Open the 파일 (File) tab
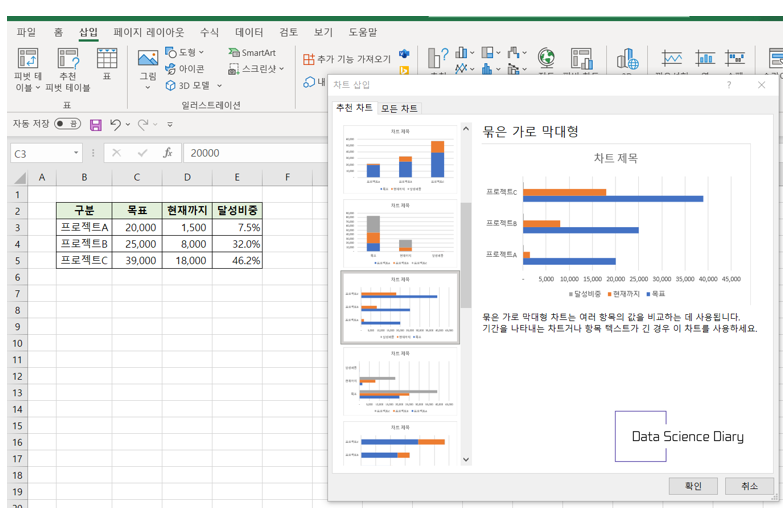783x508 pixels. 26,32
